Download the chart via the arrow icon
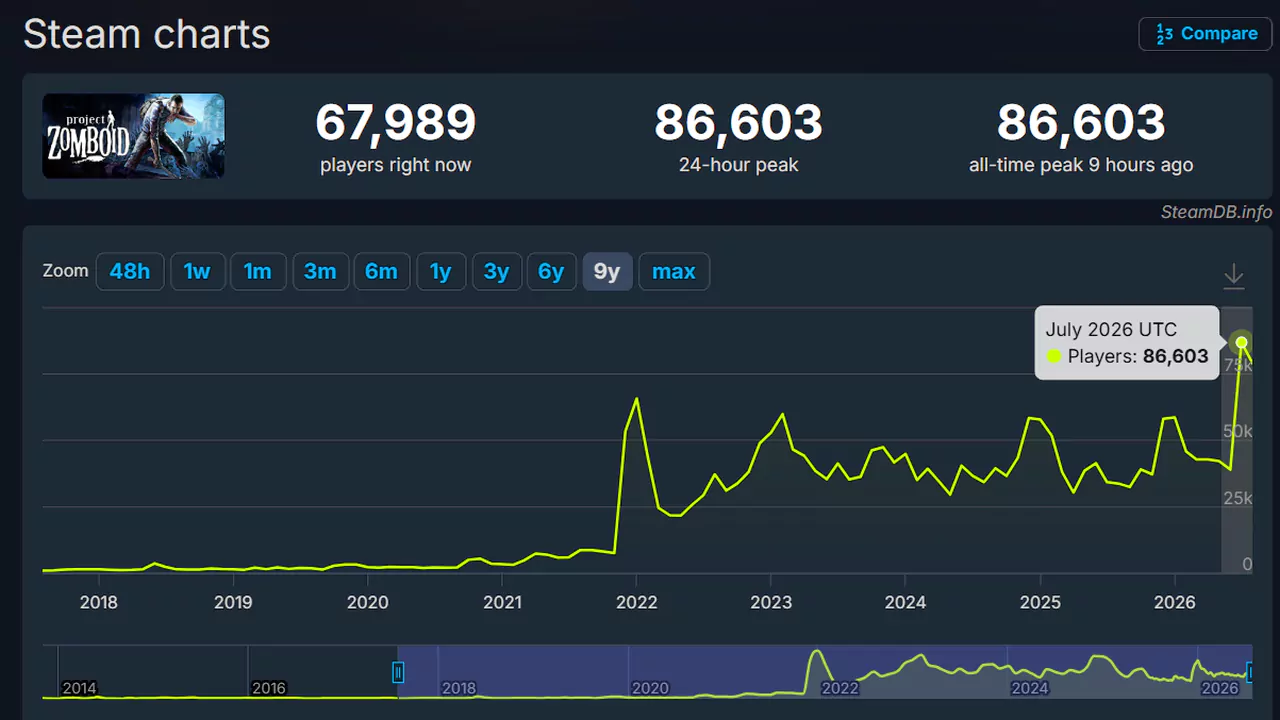The height and width of the screenshot is (720, 1280). pyautogui.click(x=1234, y=276)
